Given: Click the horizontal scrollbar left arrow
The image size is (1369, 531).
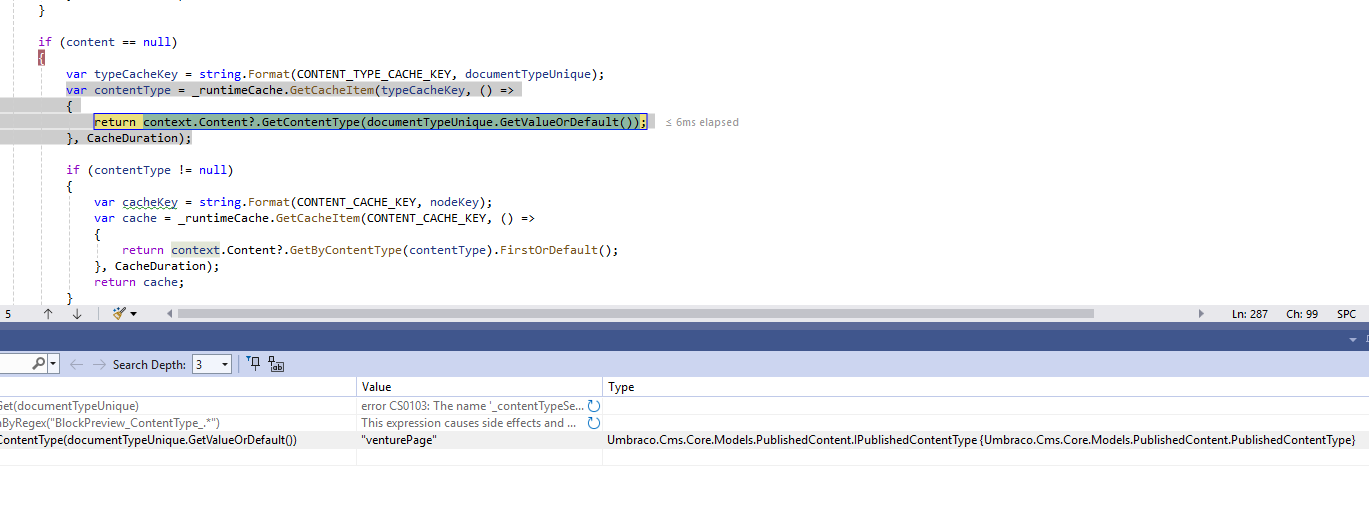Looking at the screenshot, I should pyautogui.click(x=169, y=313).
